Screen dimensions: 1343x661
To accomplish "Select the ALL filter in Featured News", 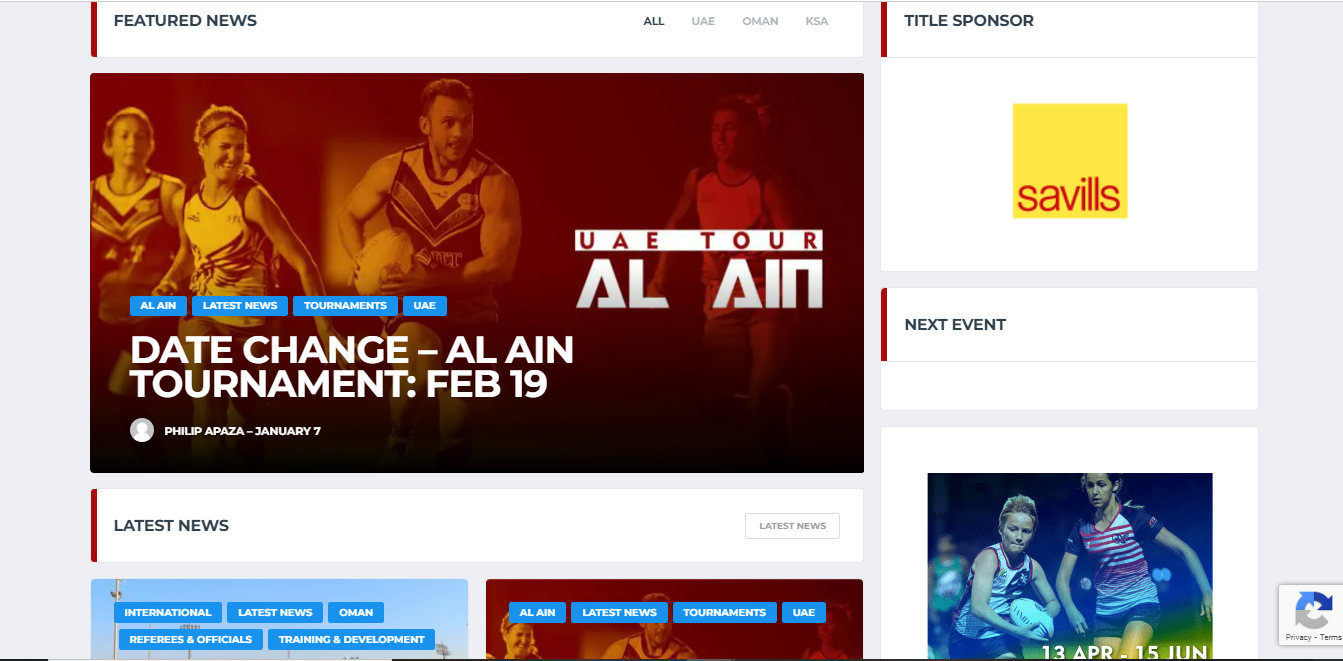I will (653, 21).
